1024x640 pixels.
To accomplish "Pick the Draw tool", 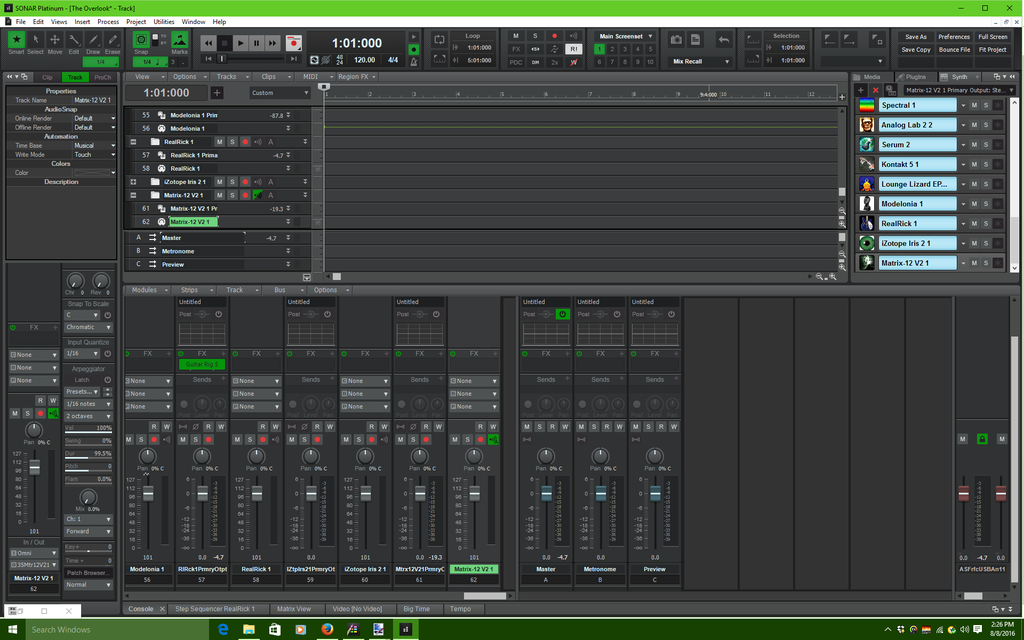I will coord(93,40).
